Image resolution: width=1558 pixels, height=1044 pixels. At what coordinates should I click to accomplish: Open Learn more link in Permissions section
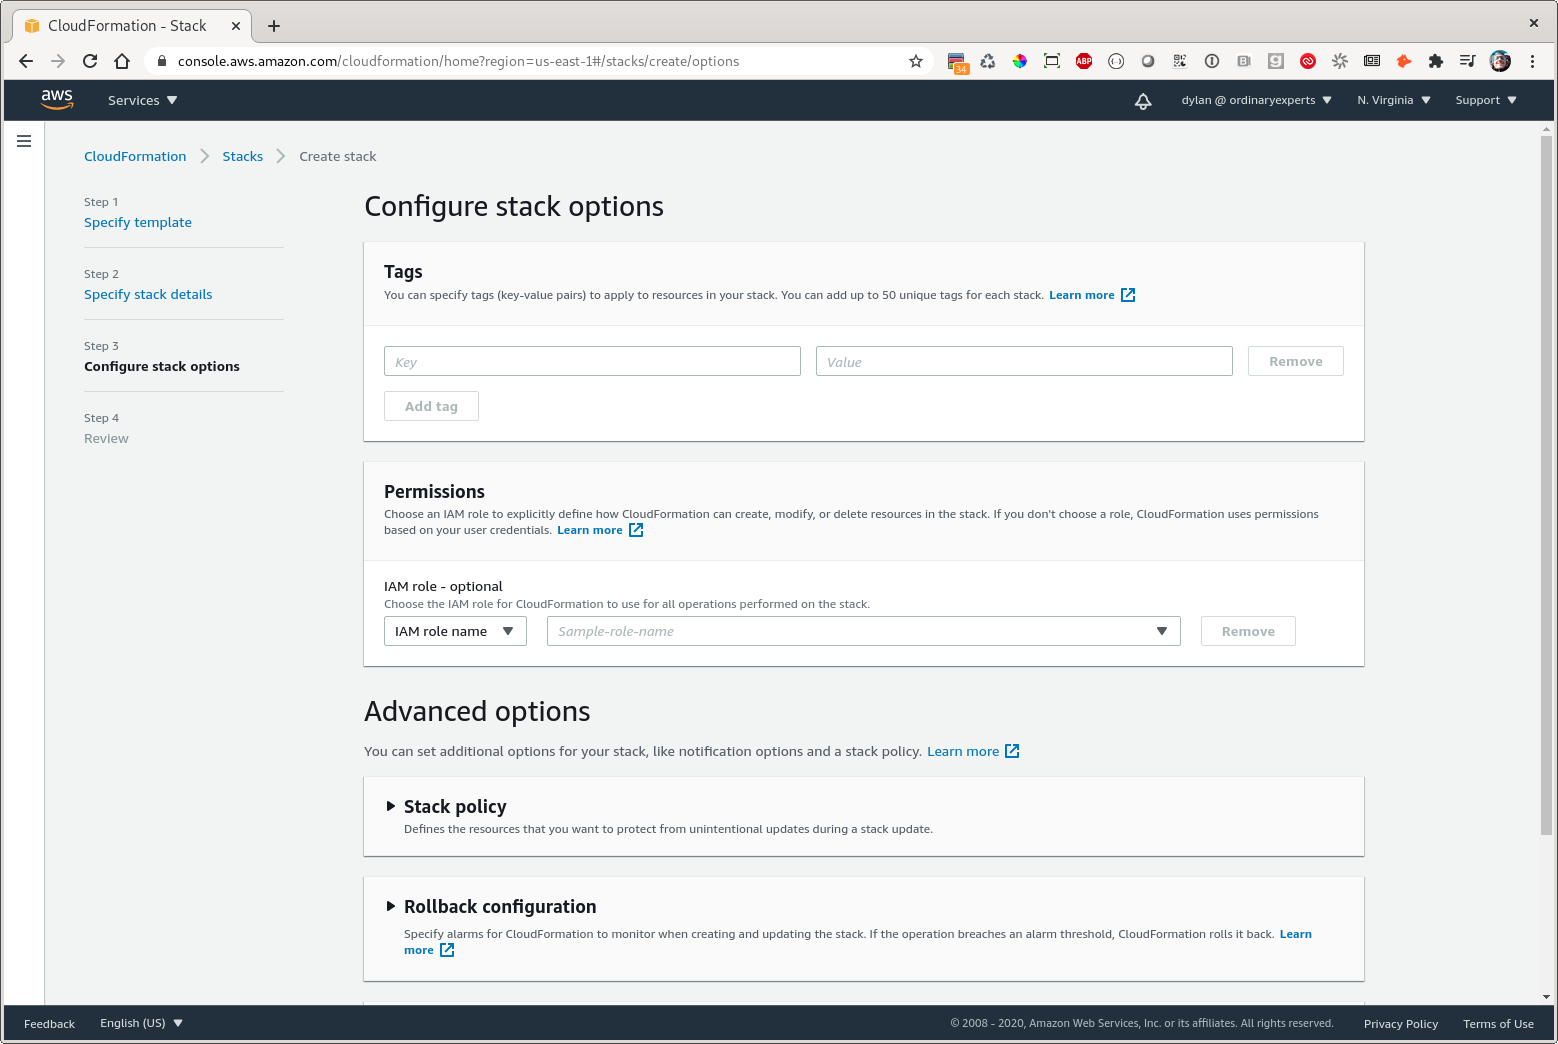coord(600,530)
